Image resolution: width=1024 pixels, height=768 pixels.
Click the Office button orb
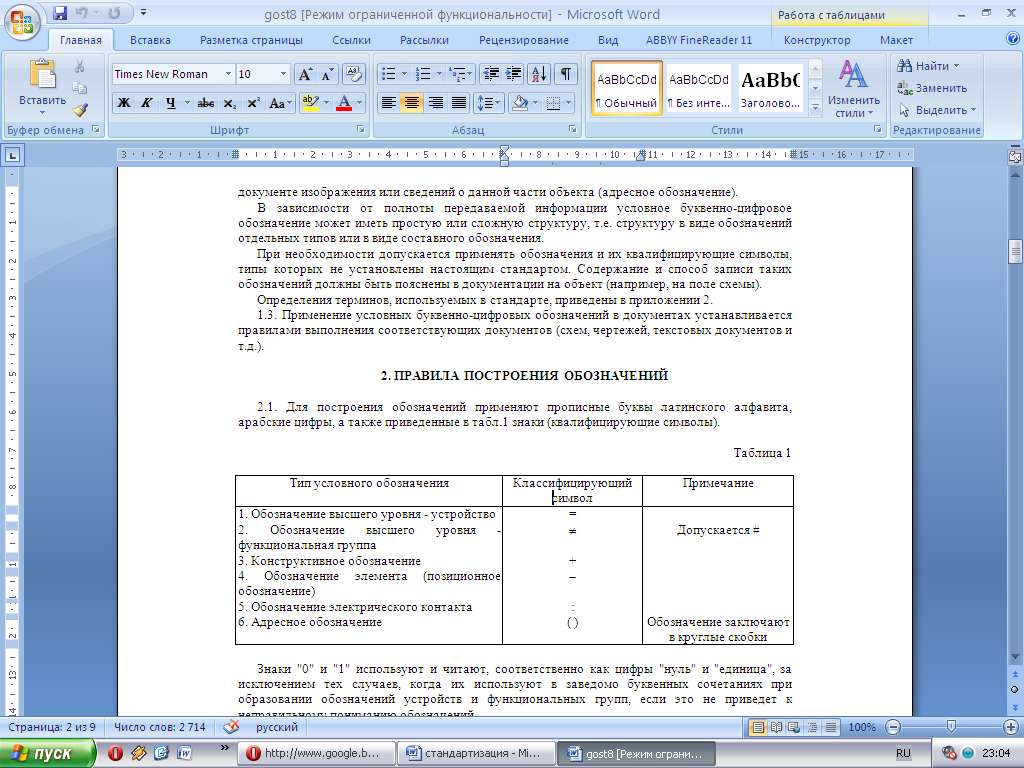pyautogui.click(x=22, y=22)
